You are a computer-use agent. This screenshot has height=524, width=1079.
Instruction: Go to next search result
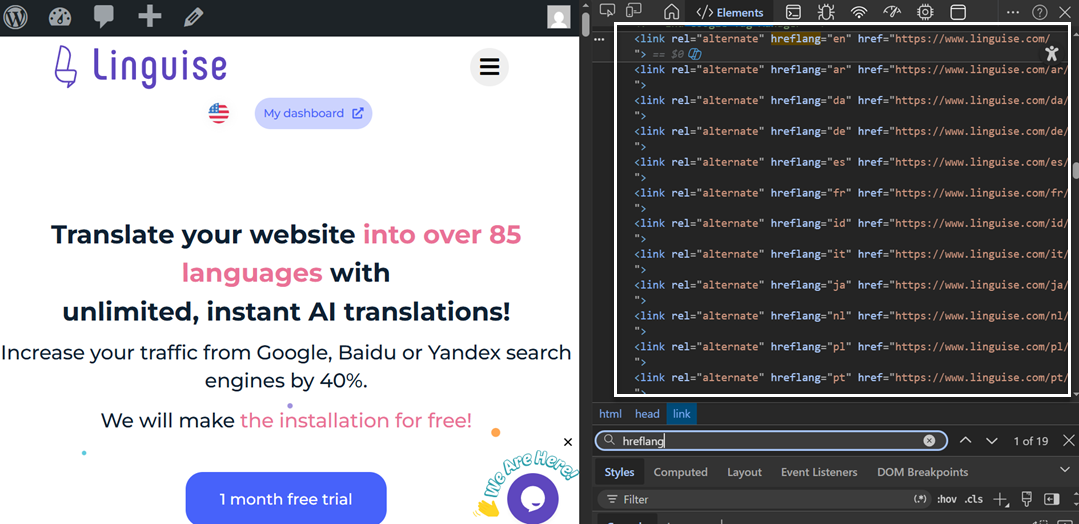[992, 441]
